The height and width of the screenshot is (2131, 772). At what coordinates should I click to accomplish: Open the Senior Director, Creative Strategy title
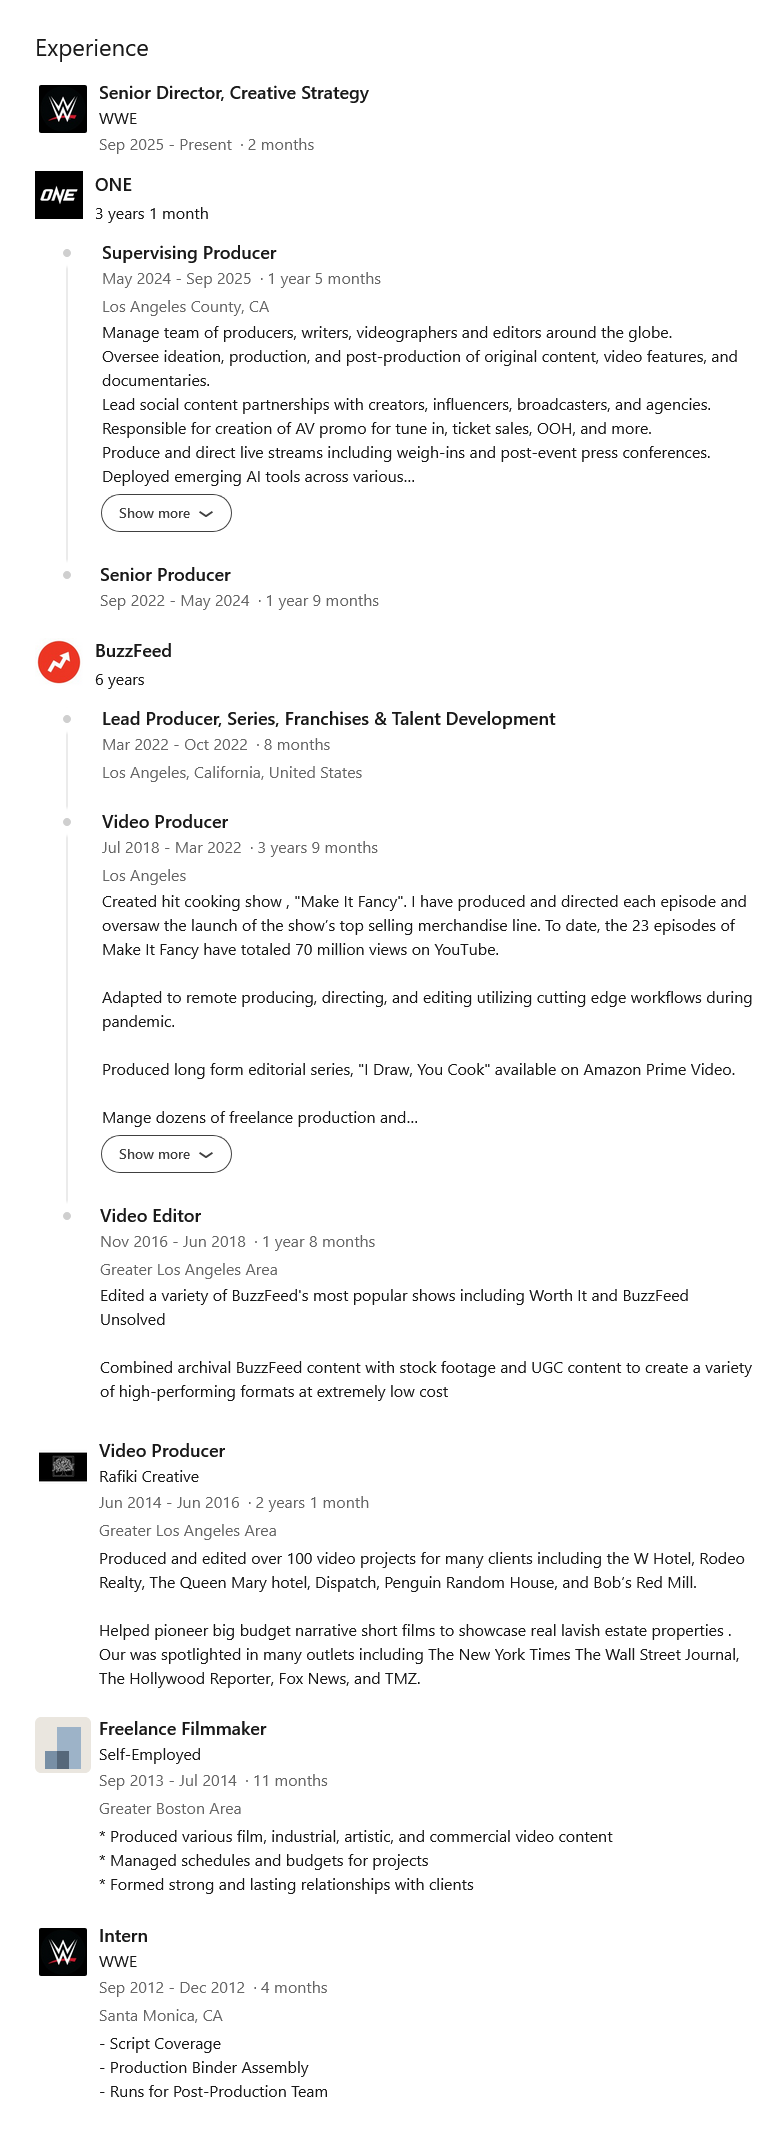tap(233, 93)
